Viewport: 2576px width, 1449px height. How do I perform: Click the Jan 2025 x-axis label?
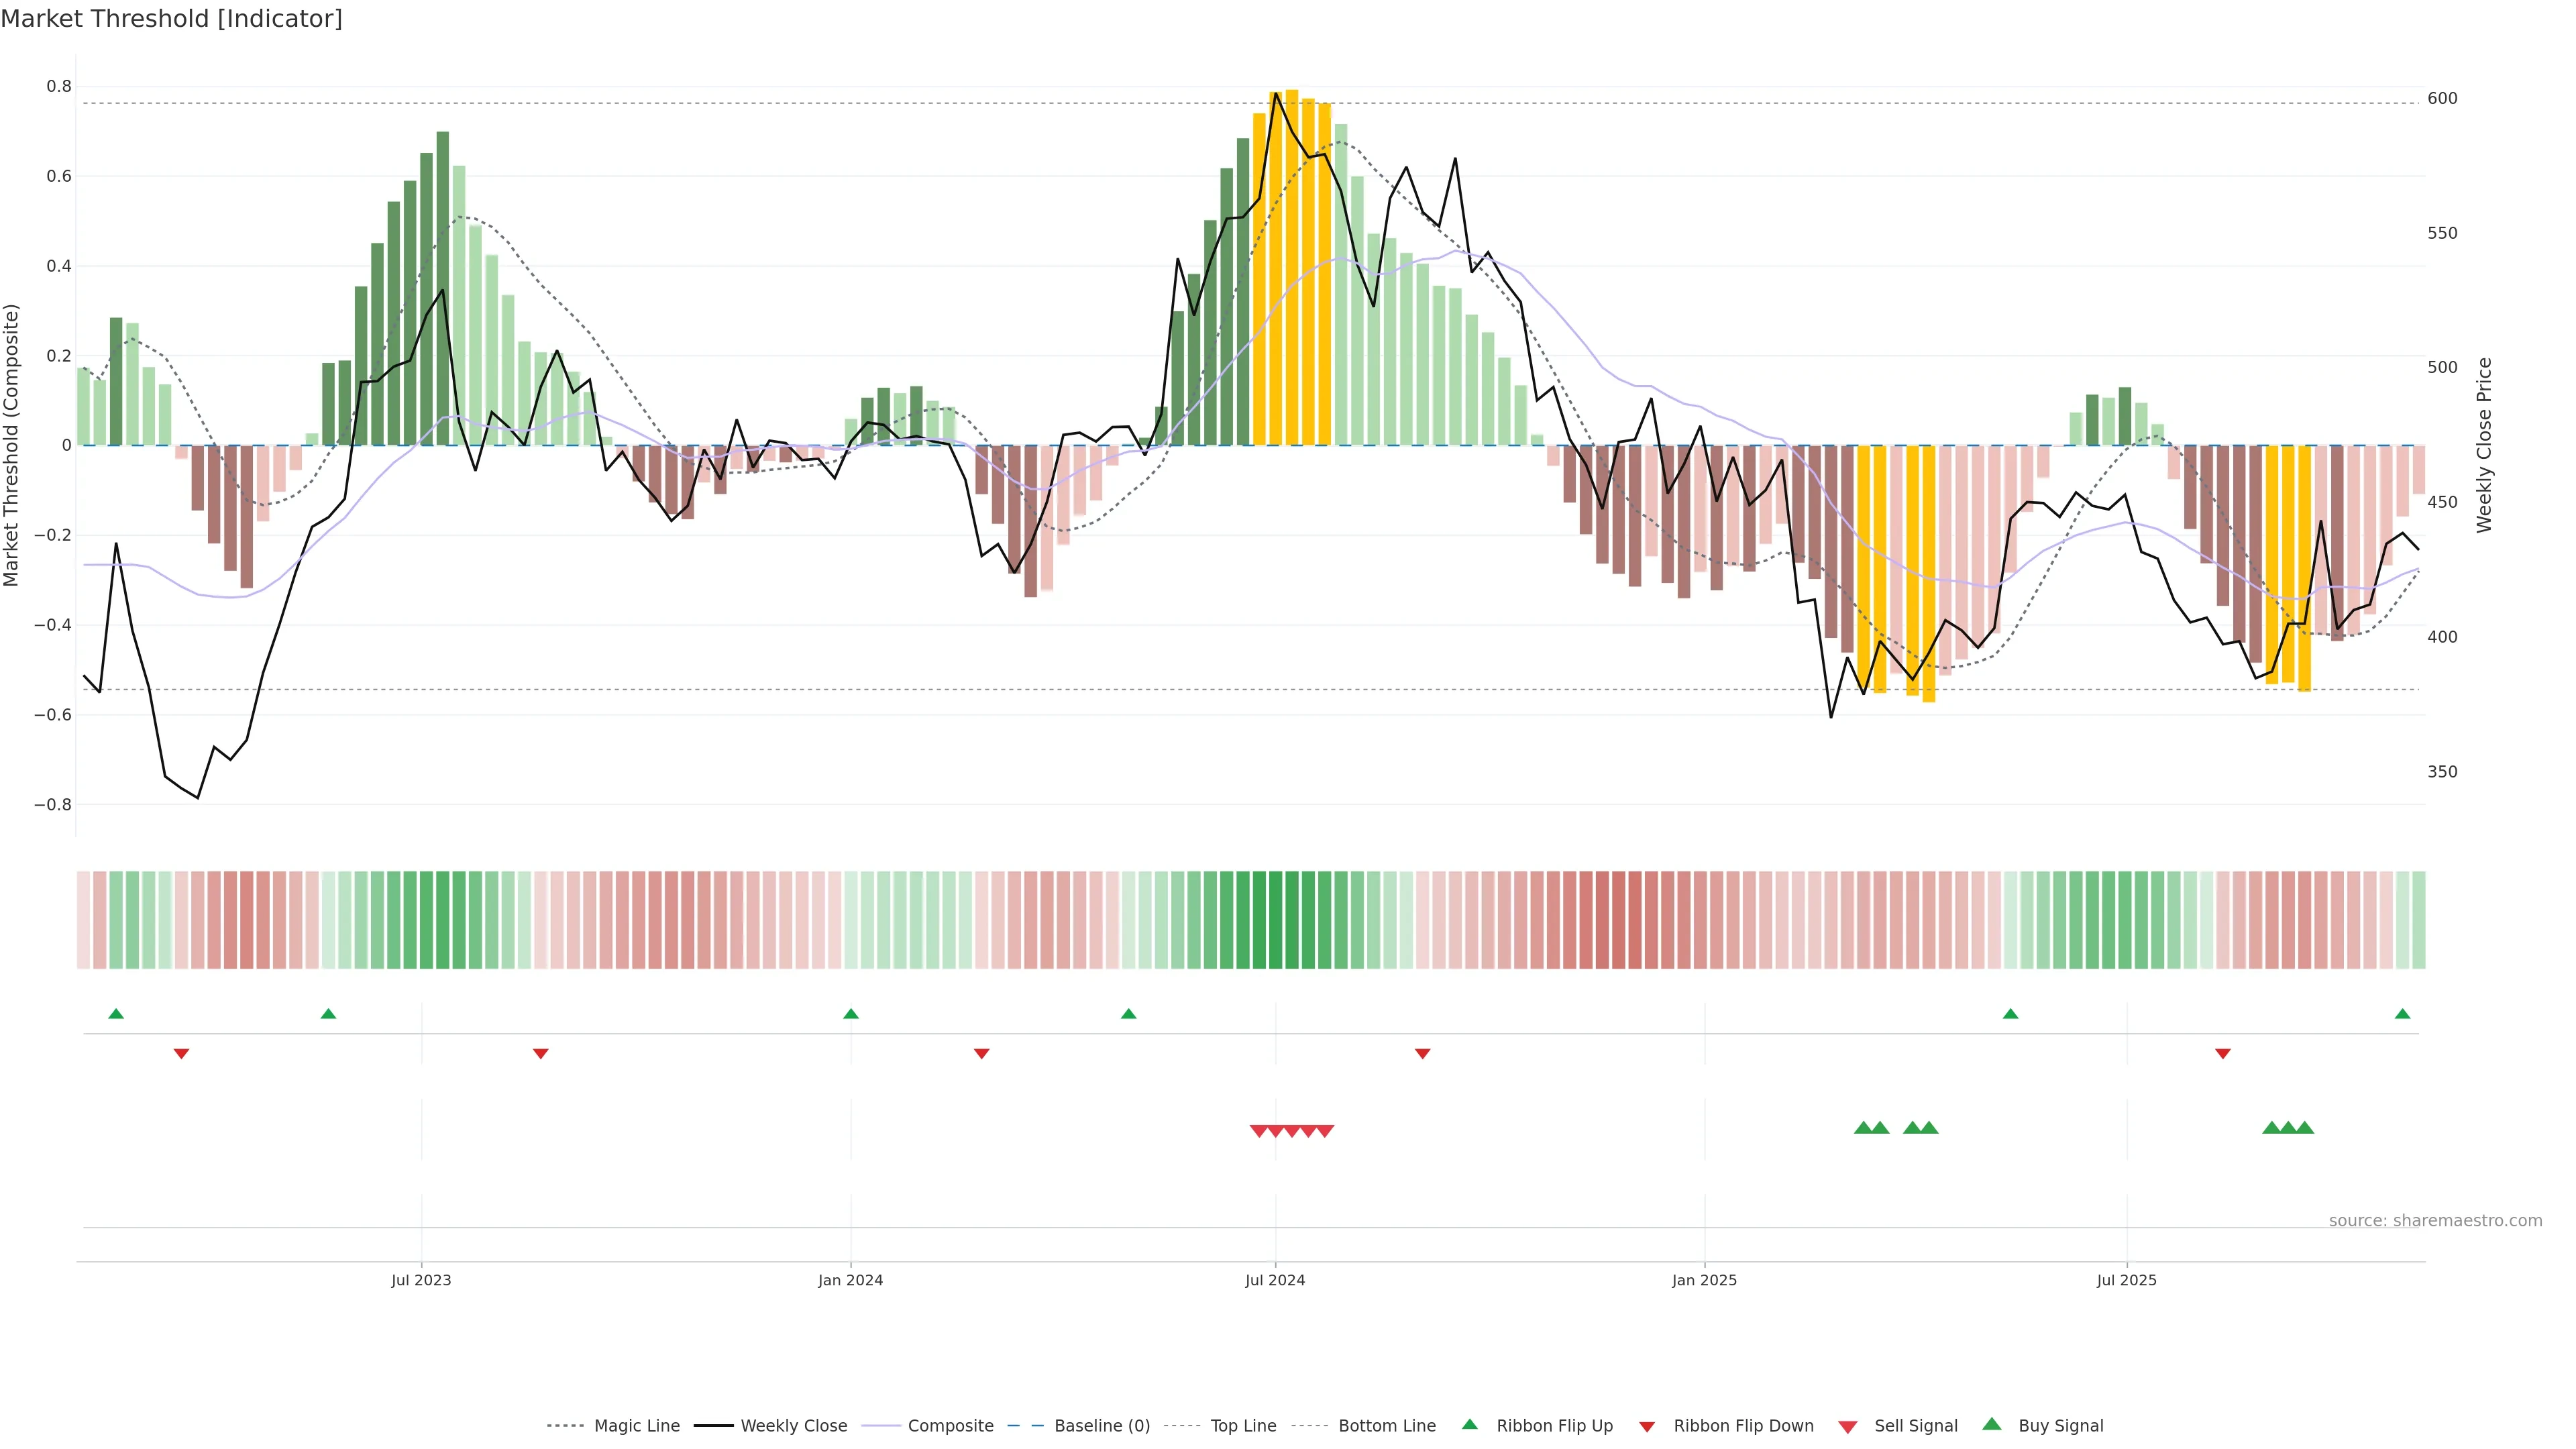coord(1704,1280)
